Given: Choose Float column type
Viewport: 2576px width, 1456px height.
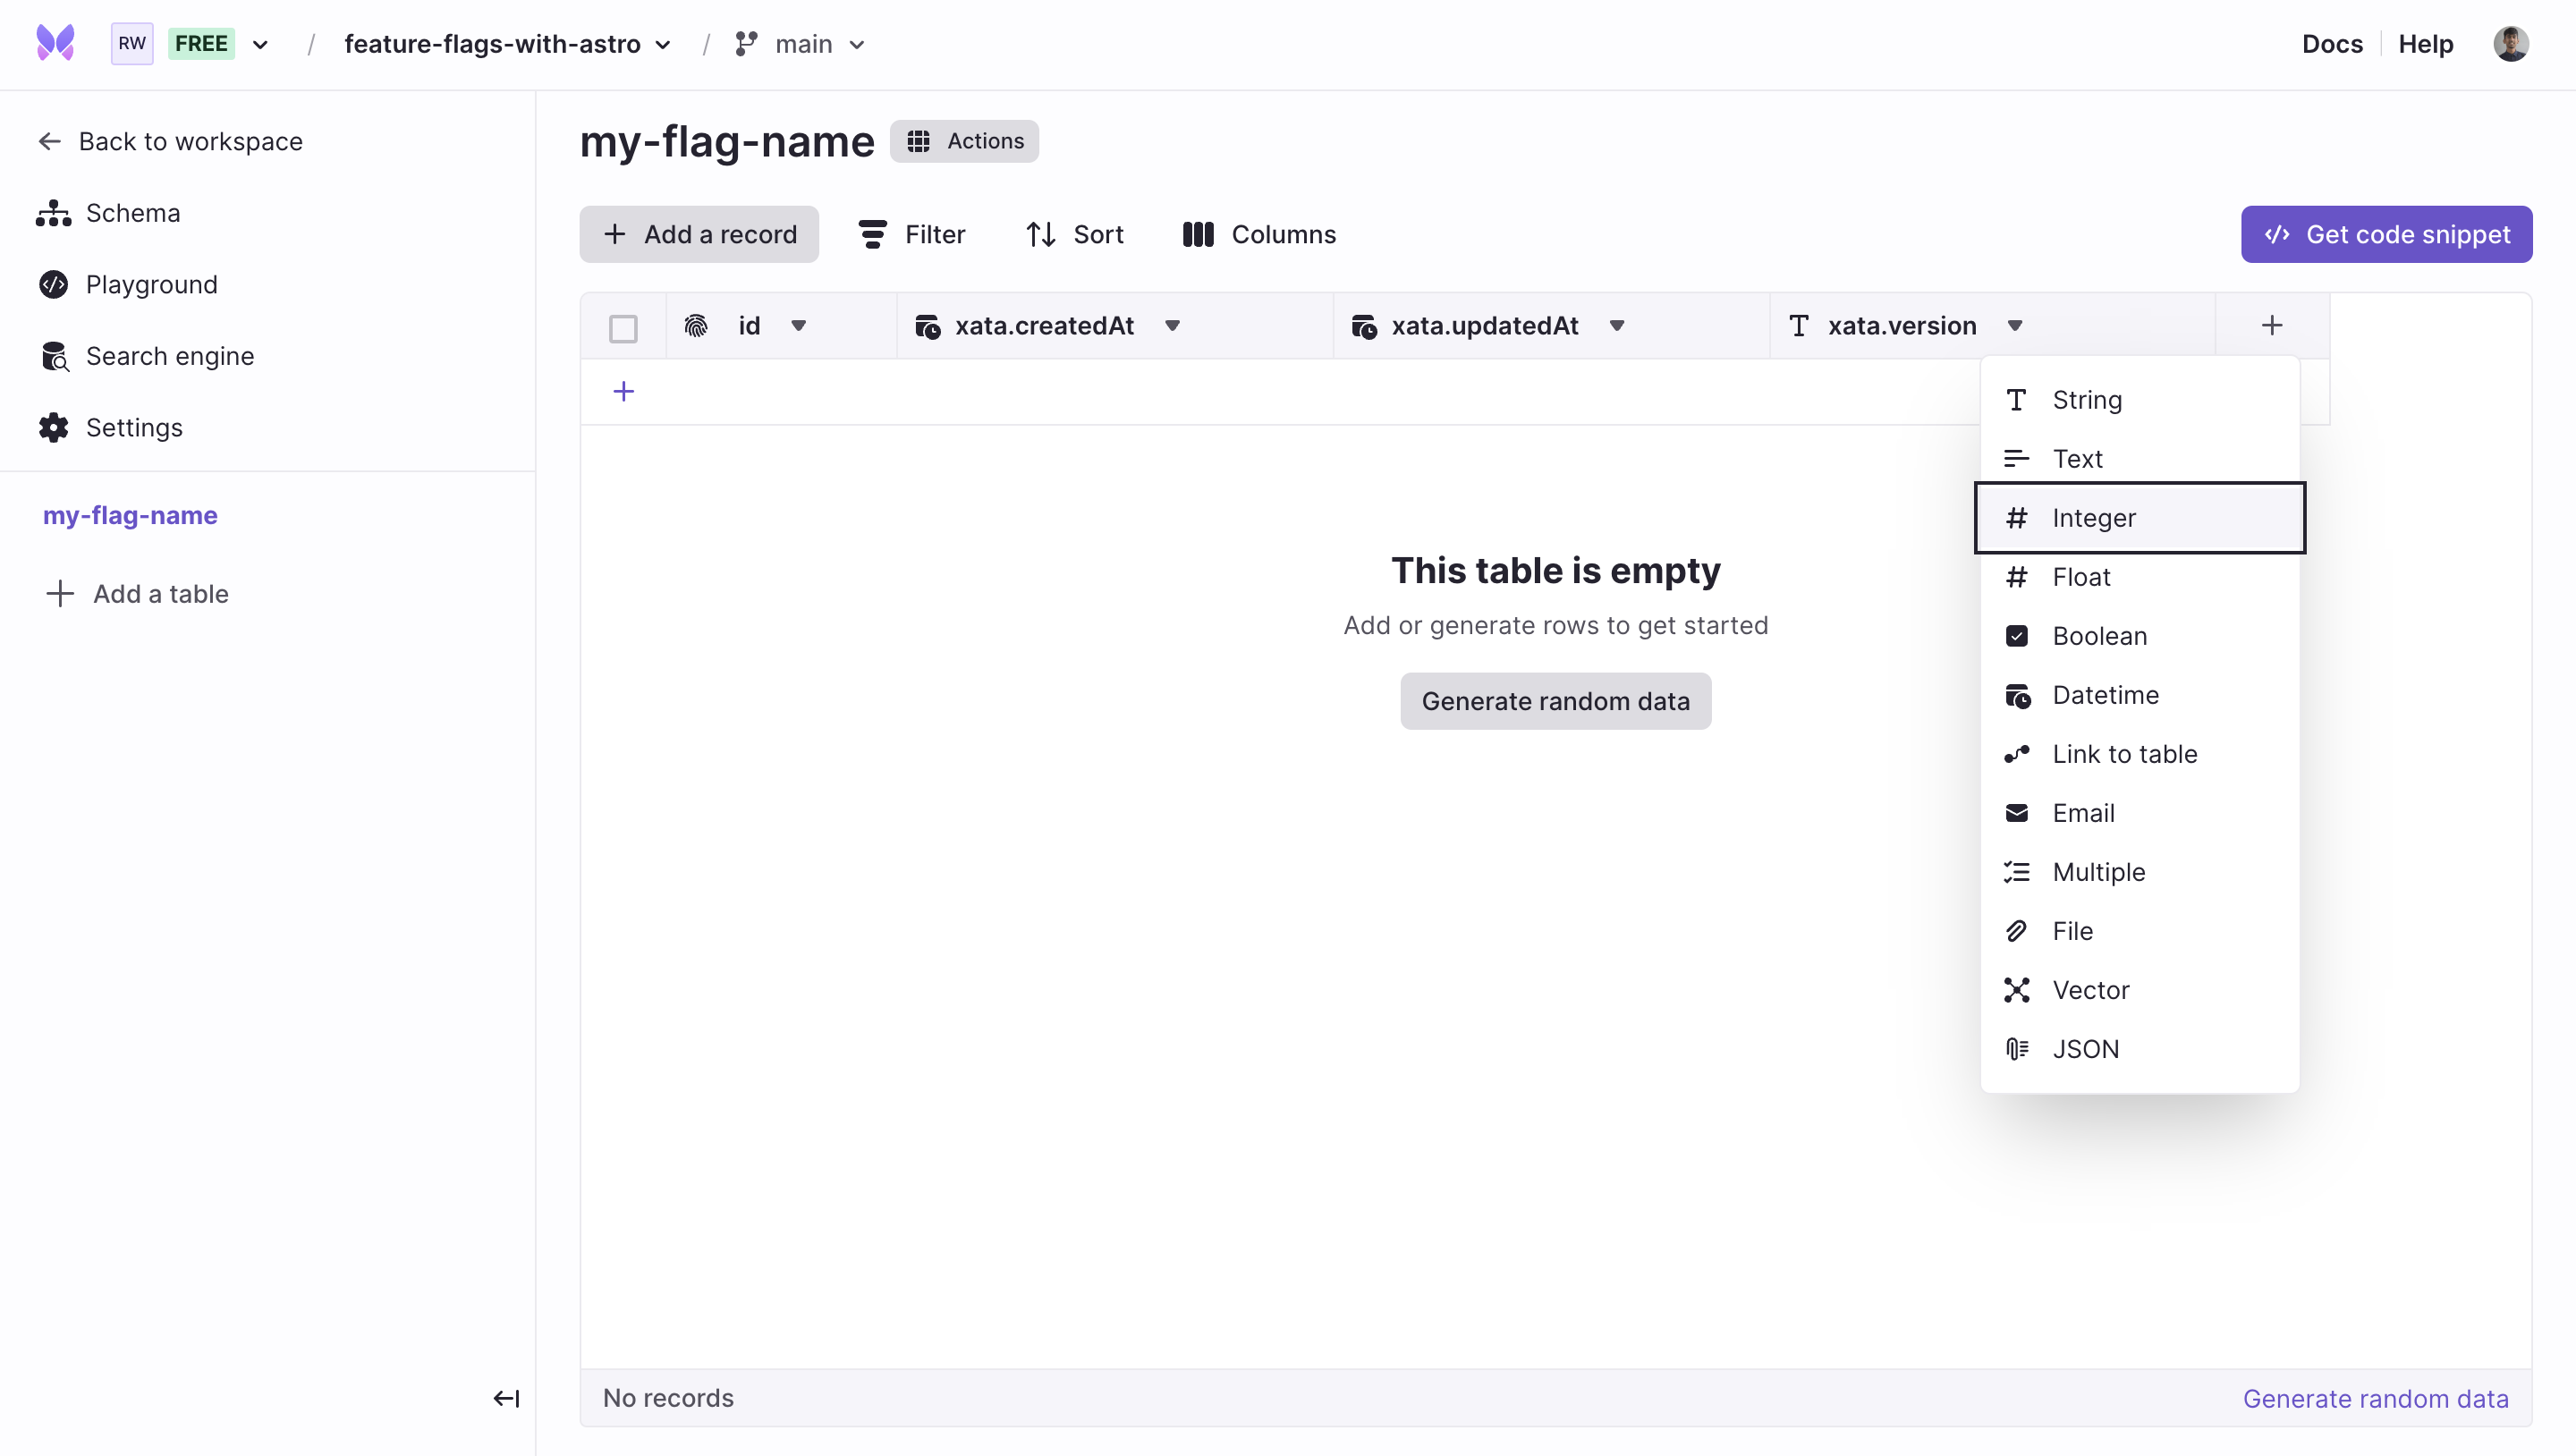Looking at the screenshot, I should click(2139, 576).
